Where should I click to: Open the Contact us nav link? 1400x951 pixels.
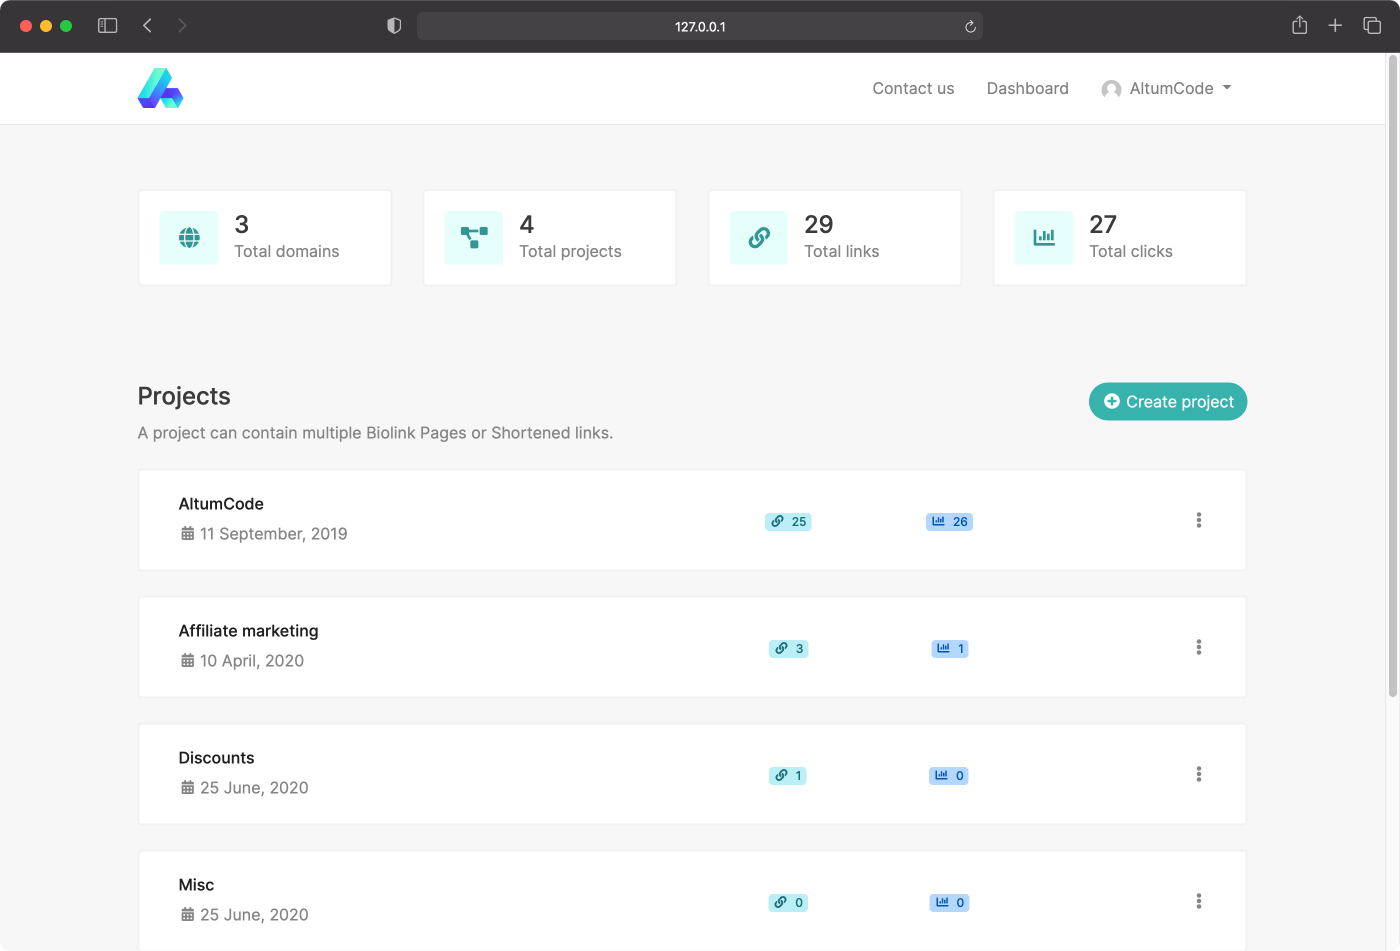click(913, 89)
